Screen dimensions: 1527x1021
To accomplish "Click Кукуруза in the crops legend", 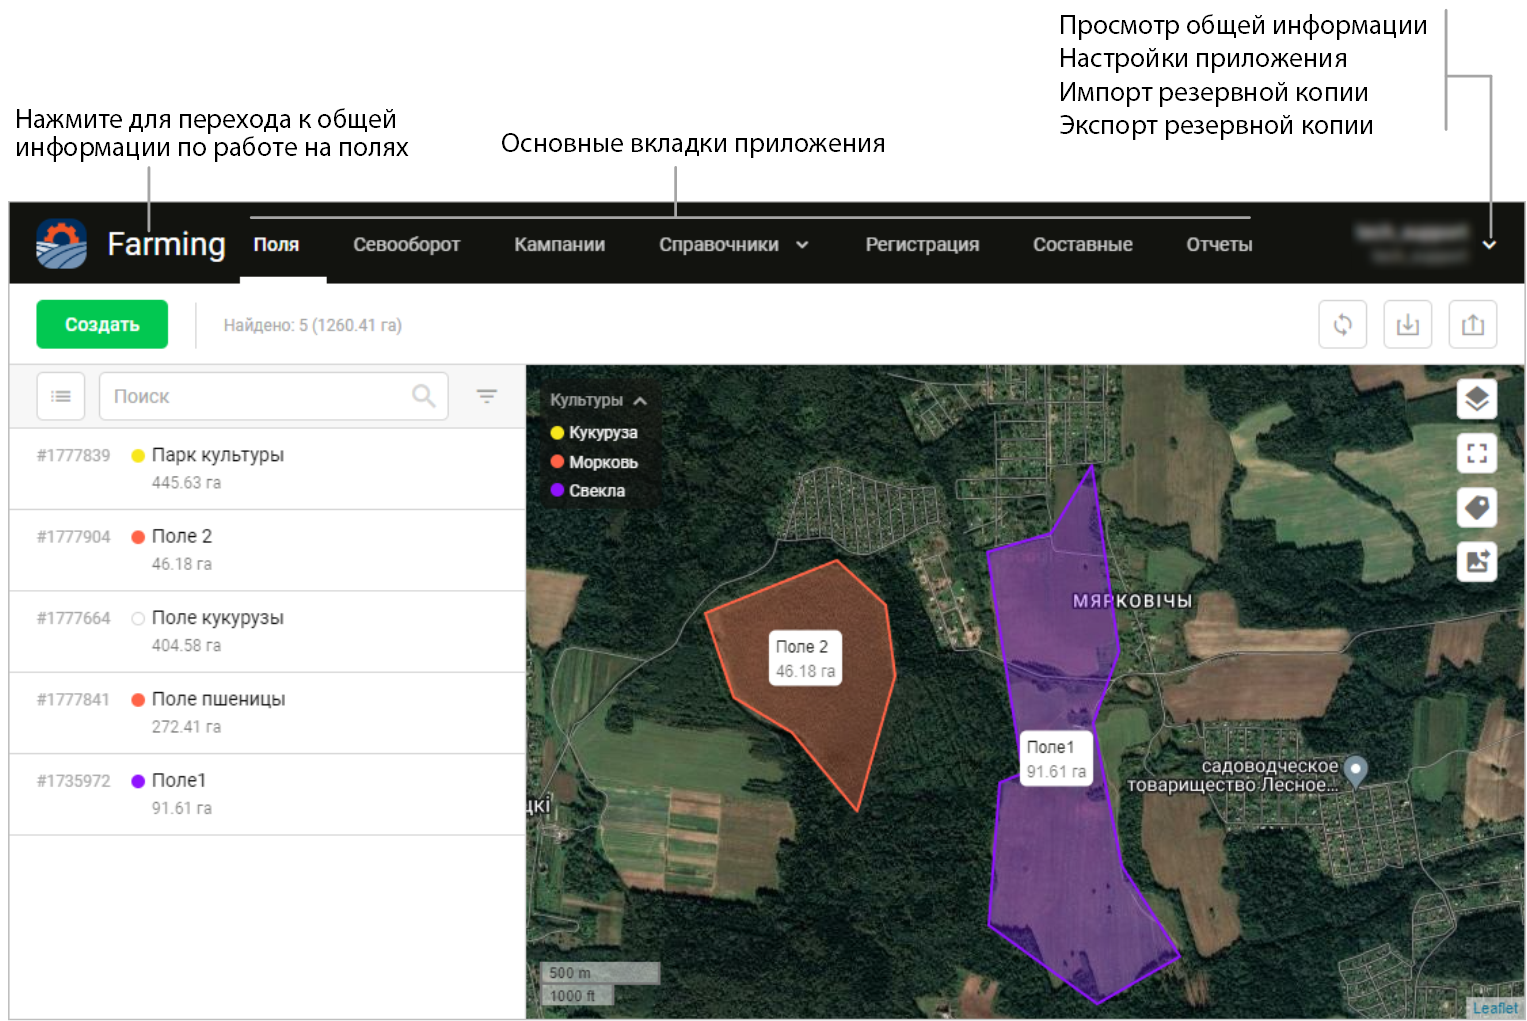I will [x=593, y=433].
